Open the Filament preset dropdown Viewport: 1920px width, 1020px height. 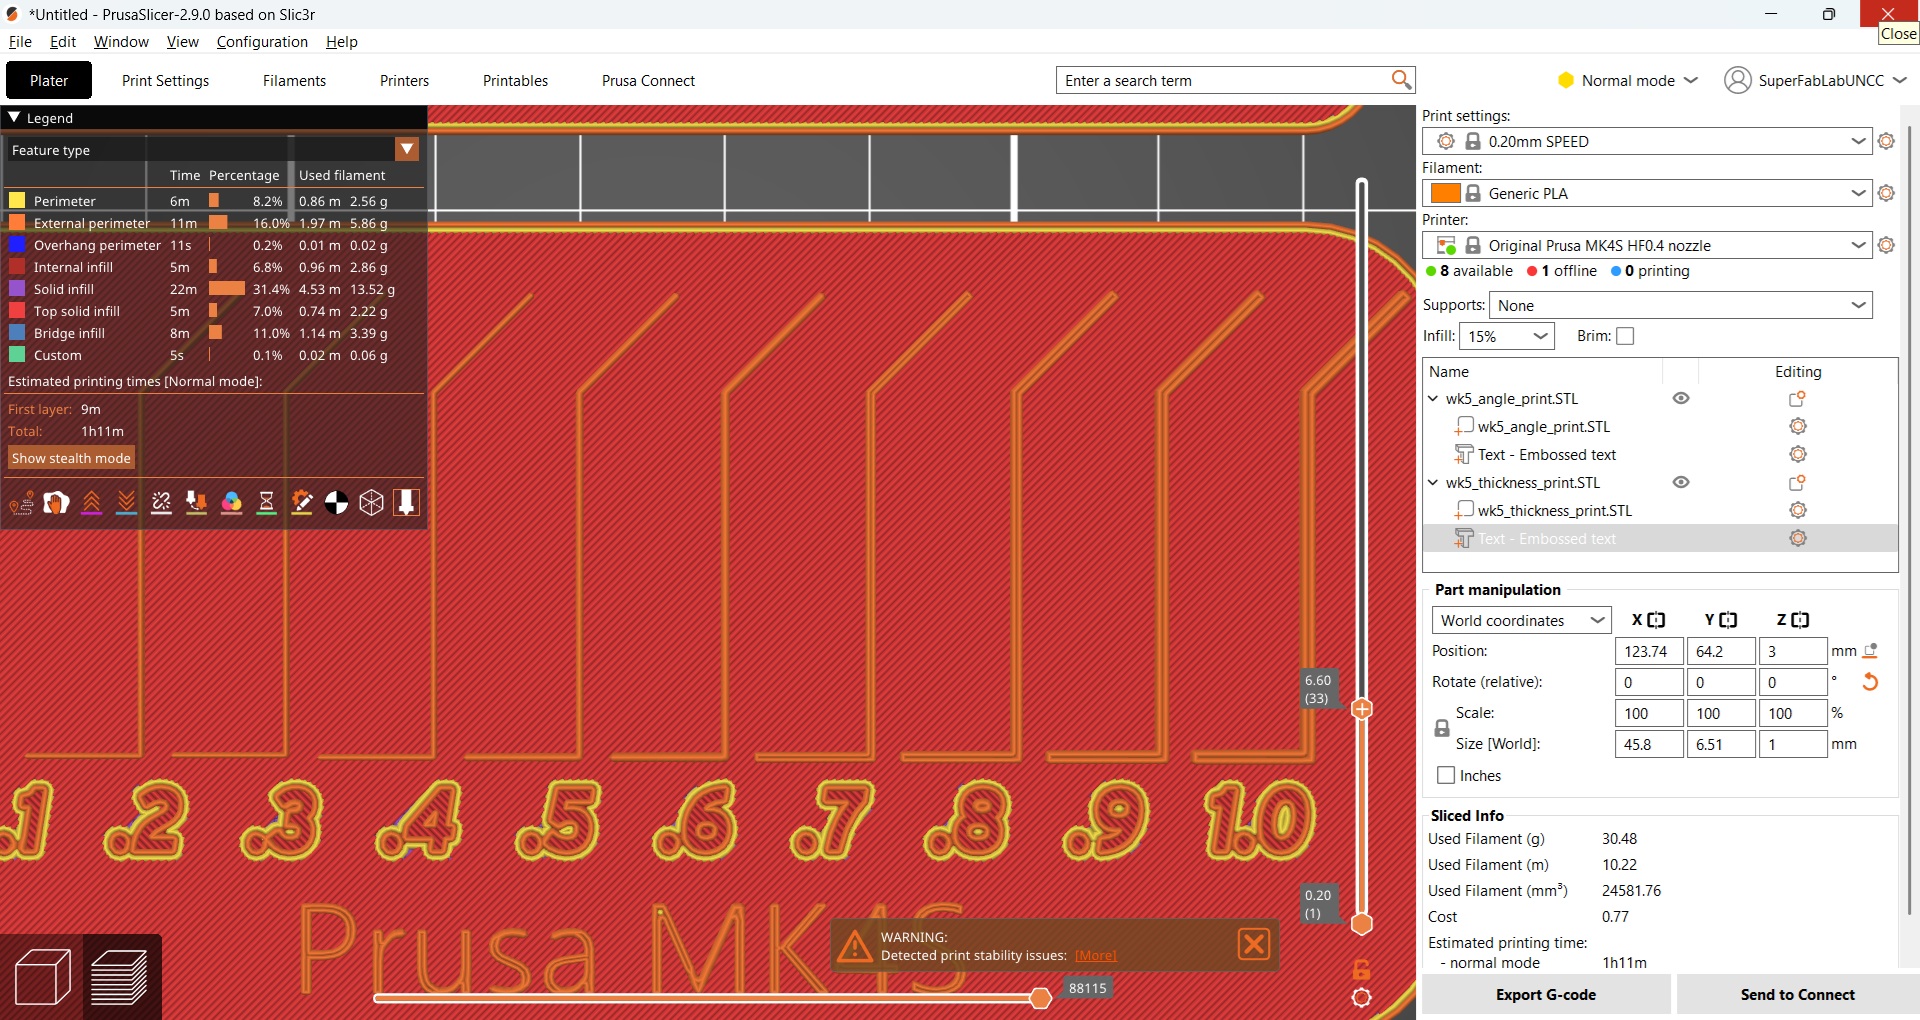click(x=1858, y=193)
